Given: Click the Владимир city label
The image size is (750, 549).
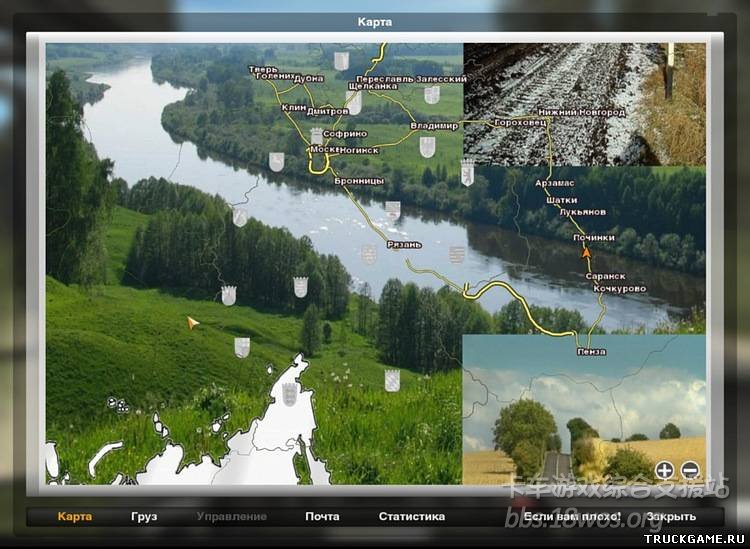Looking at the screenshot, I should pyautogui.click(x=434, y=126).
